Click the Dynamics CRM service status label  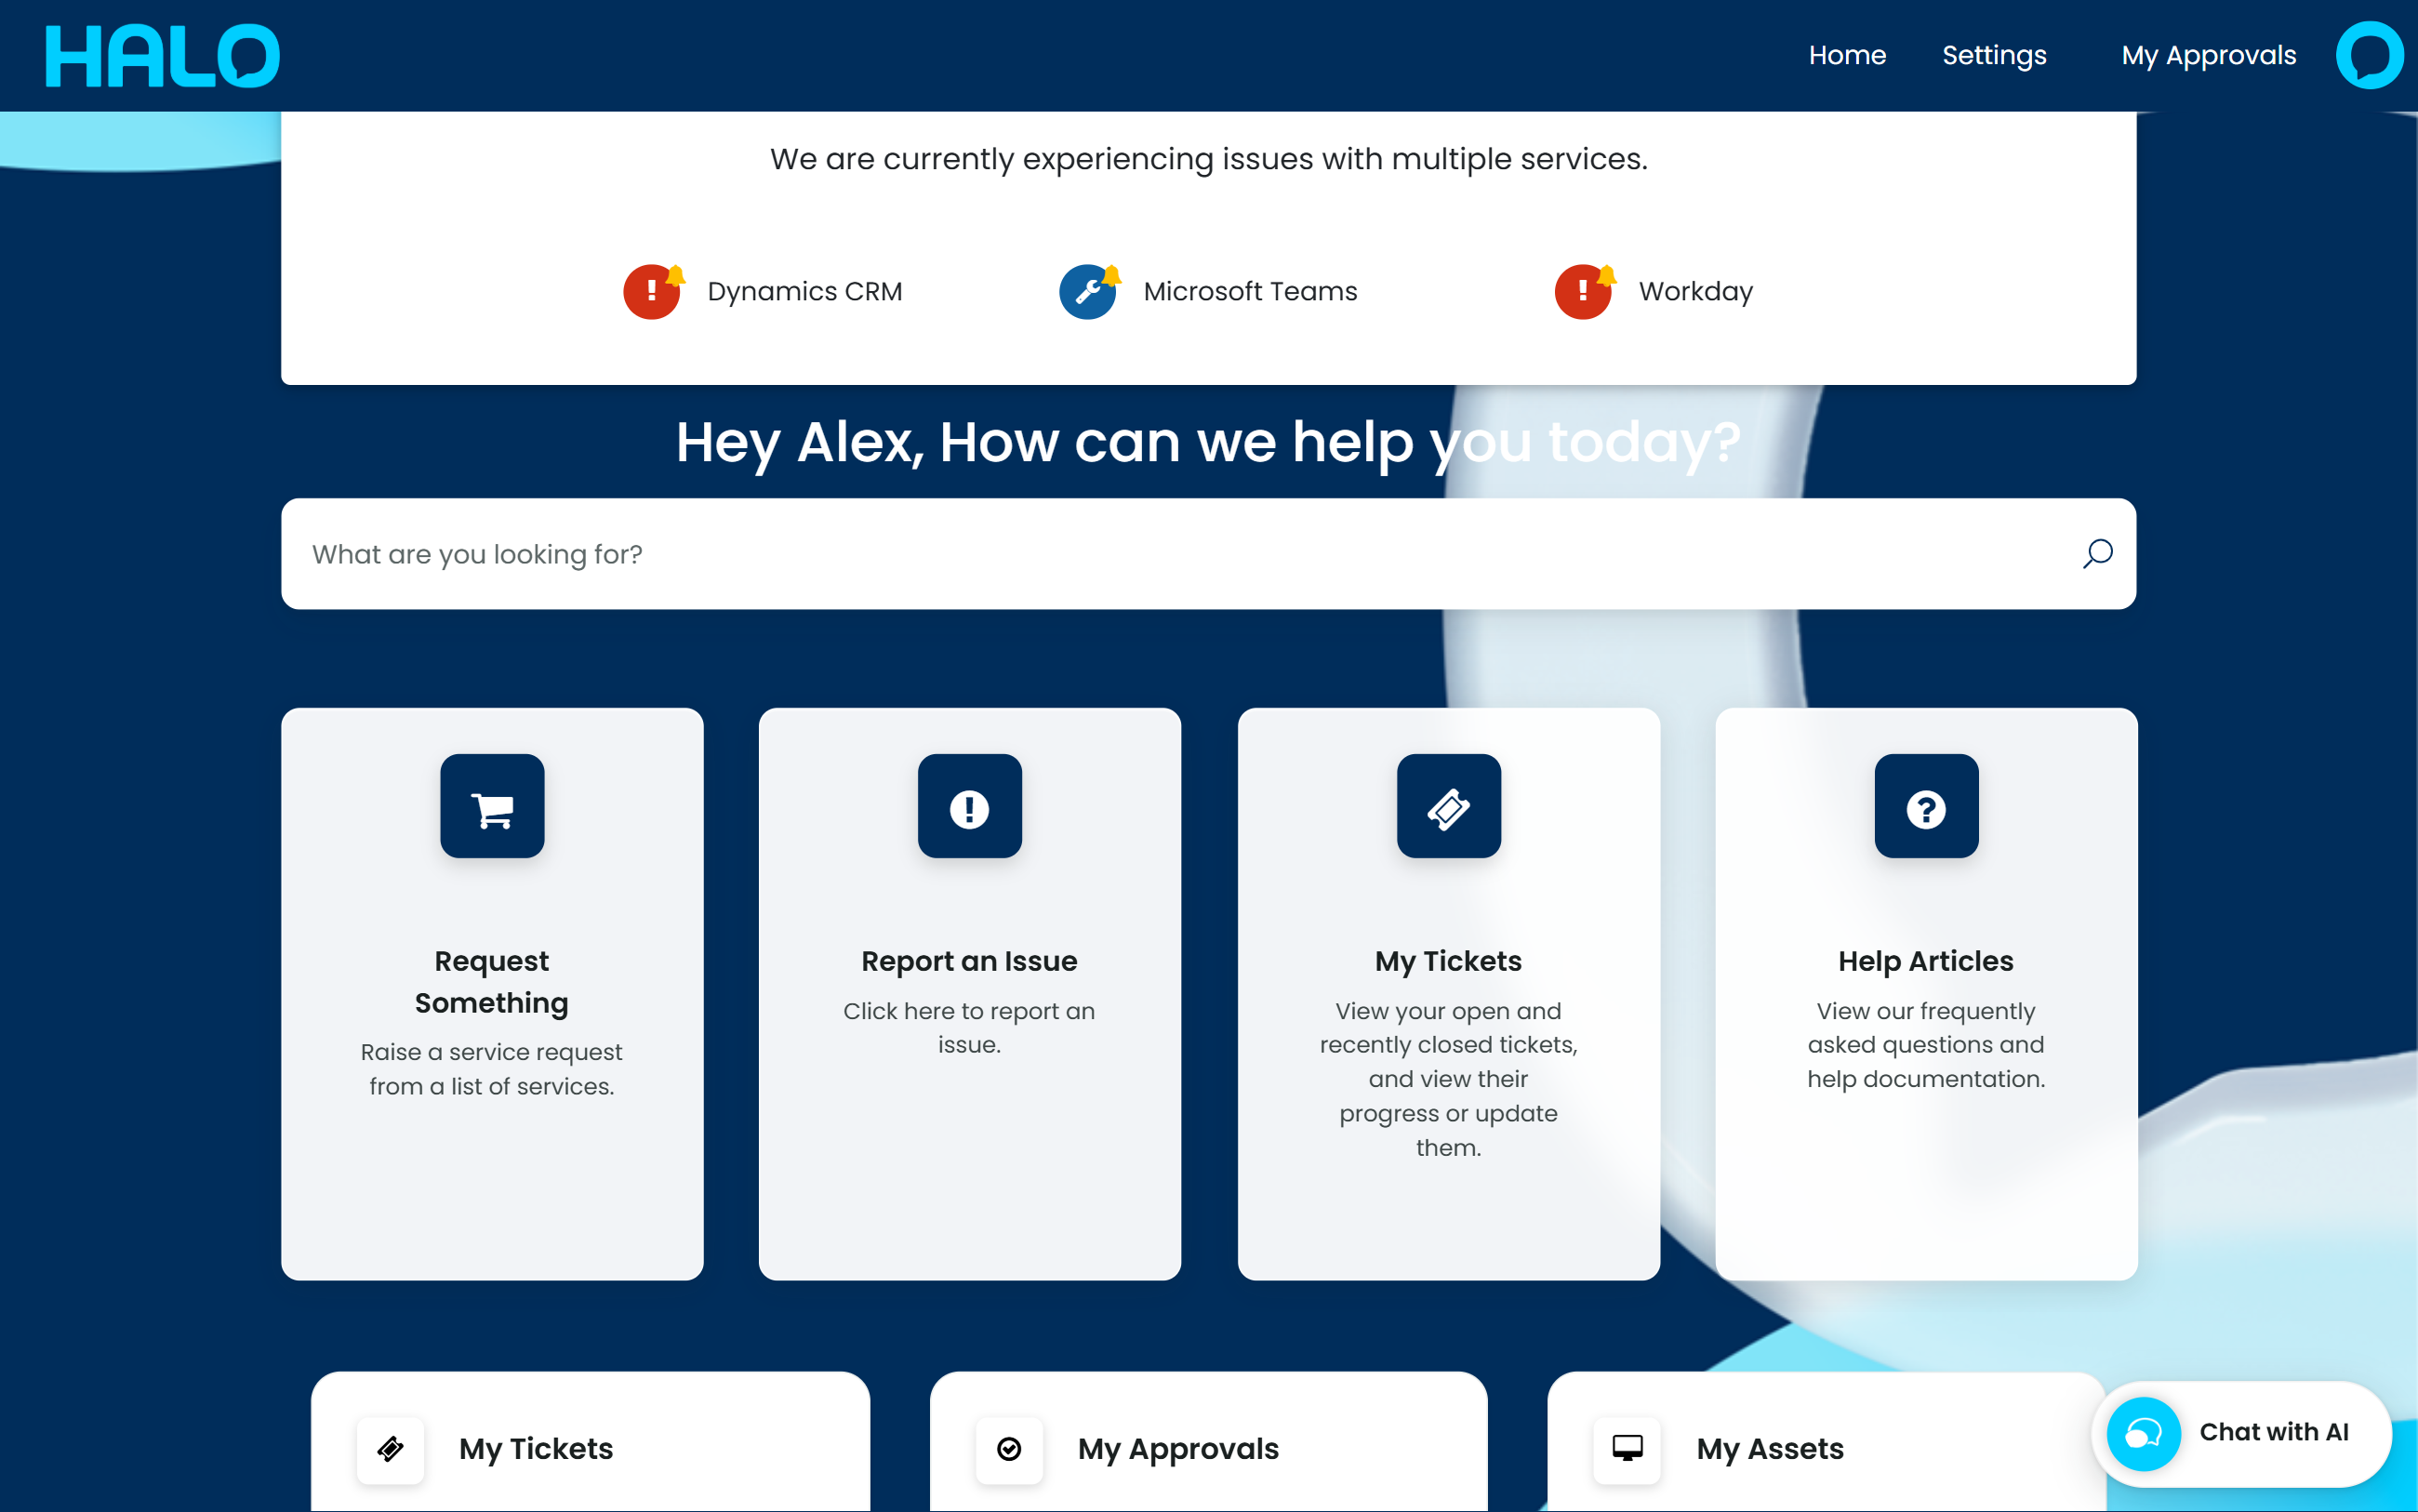coord(805,291)
